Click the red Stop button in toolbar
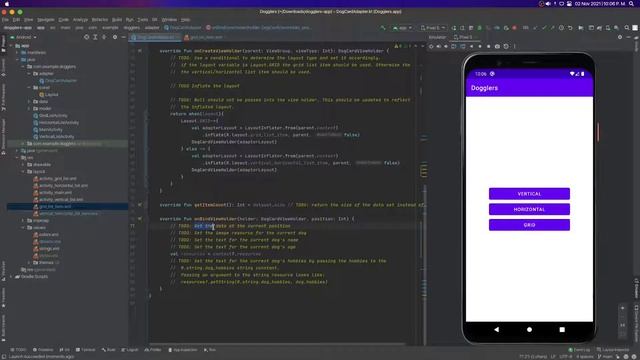The image size is (640, 360). pos(514,28)
